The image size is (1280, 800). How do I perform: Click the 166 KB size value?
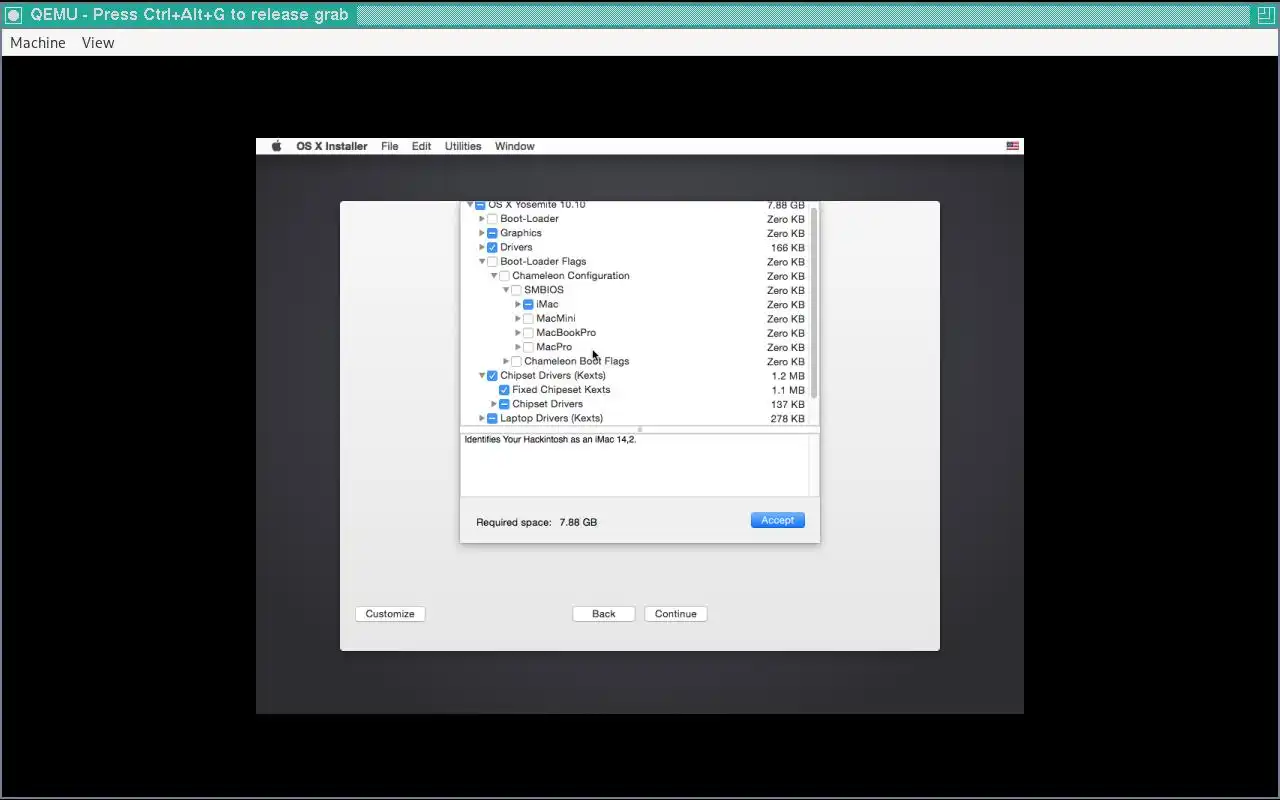[787, 248]
